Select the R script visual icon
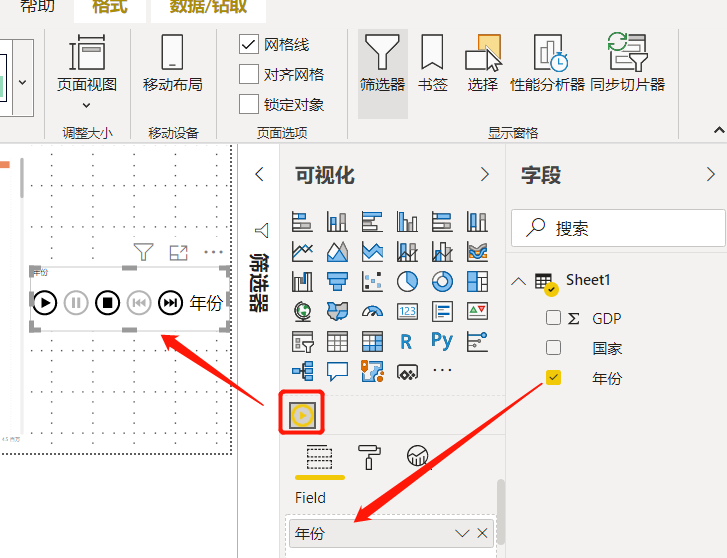Viewport: 727px width, 558px height. pyautogui.click(x=406, y=342)
